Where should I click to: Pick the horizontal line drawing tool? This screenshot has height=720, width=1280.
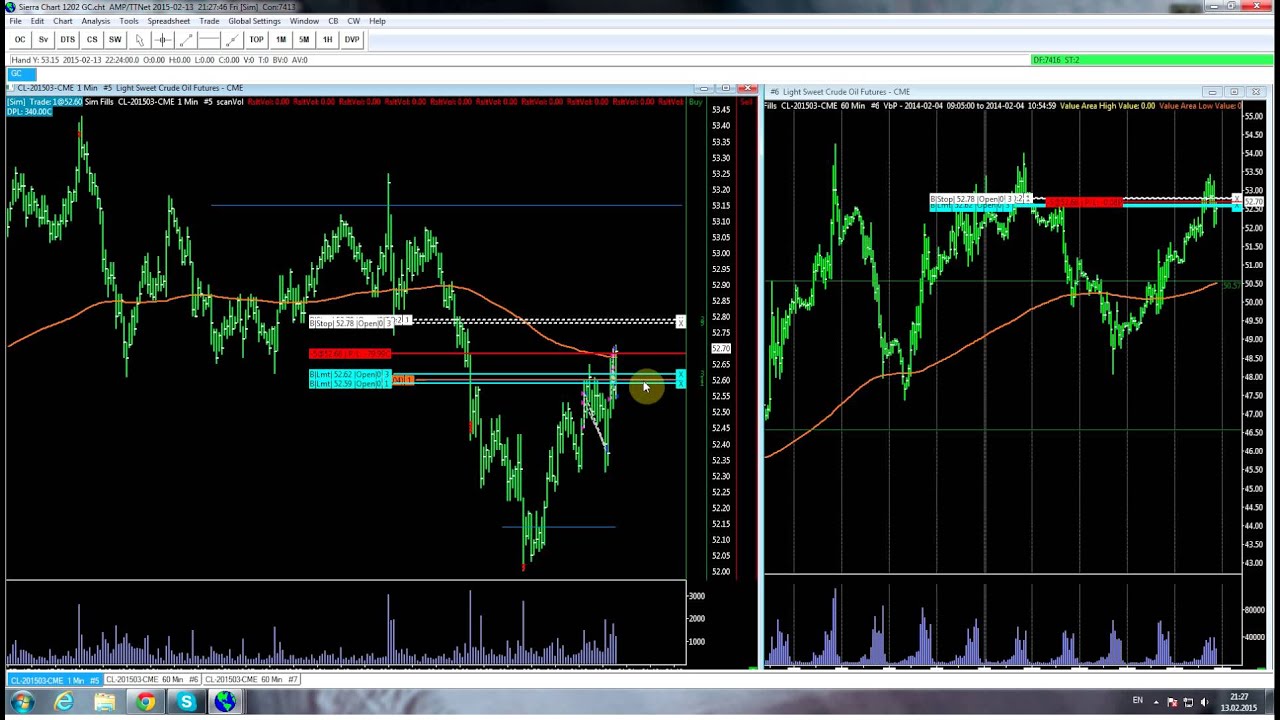click(208, 40)
